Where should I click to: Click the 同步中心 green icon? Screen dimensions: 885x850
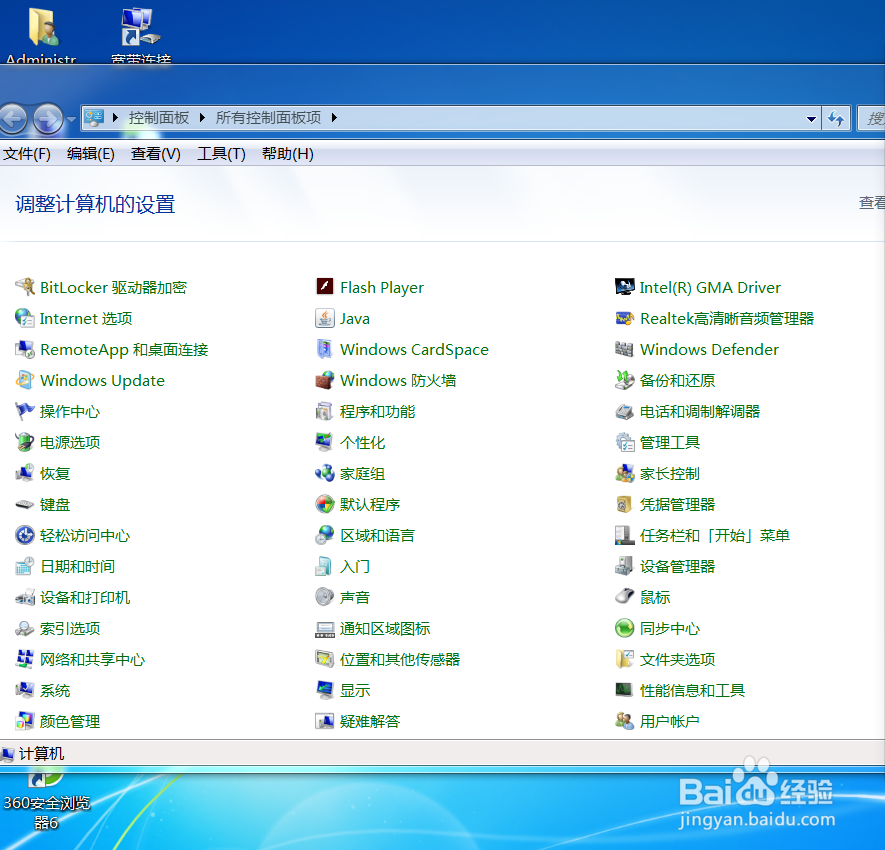[625, 628]
